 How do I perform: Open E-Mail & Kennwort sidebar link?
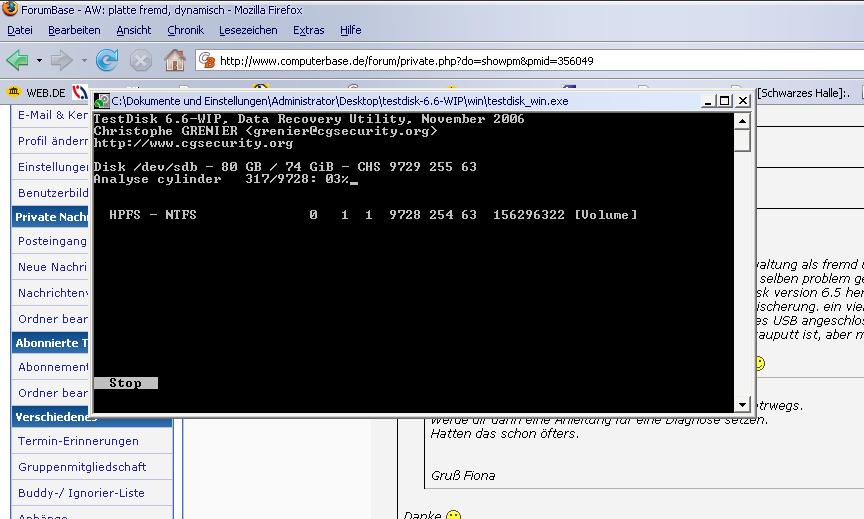tap(52, 115)
